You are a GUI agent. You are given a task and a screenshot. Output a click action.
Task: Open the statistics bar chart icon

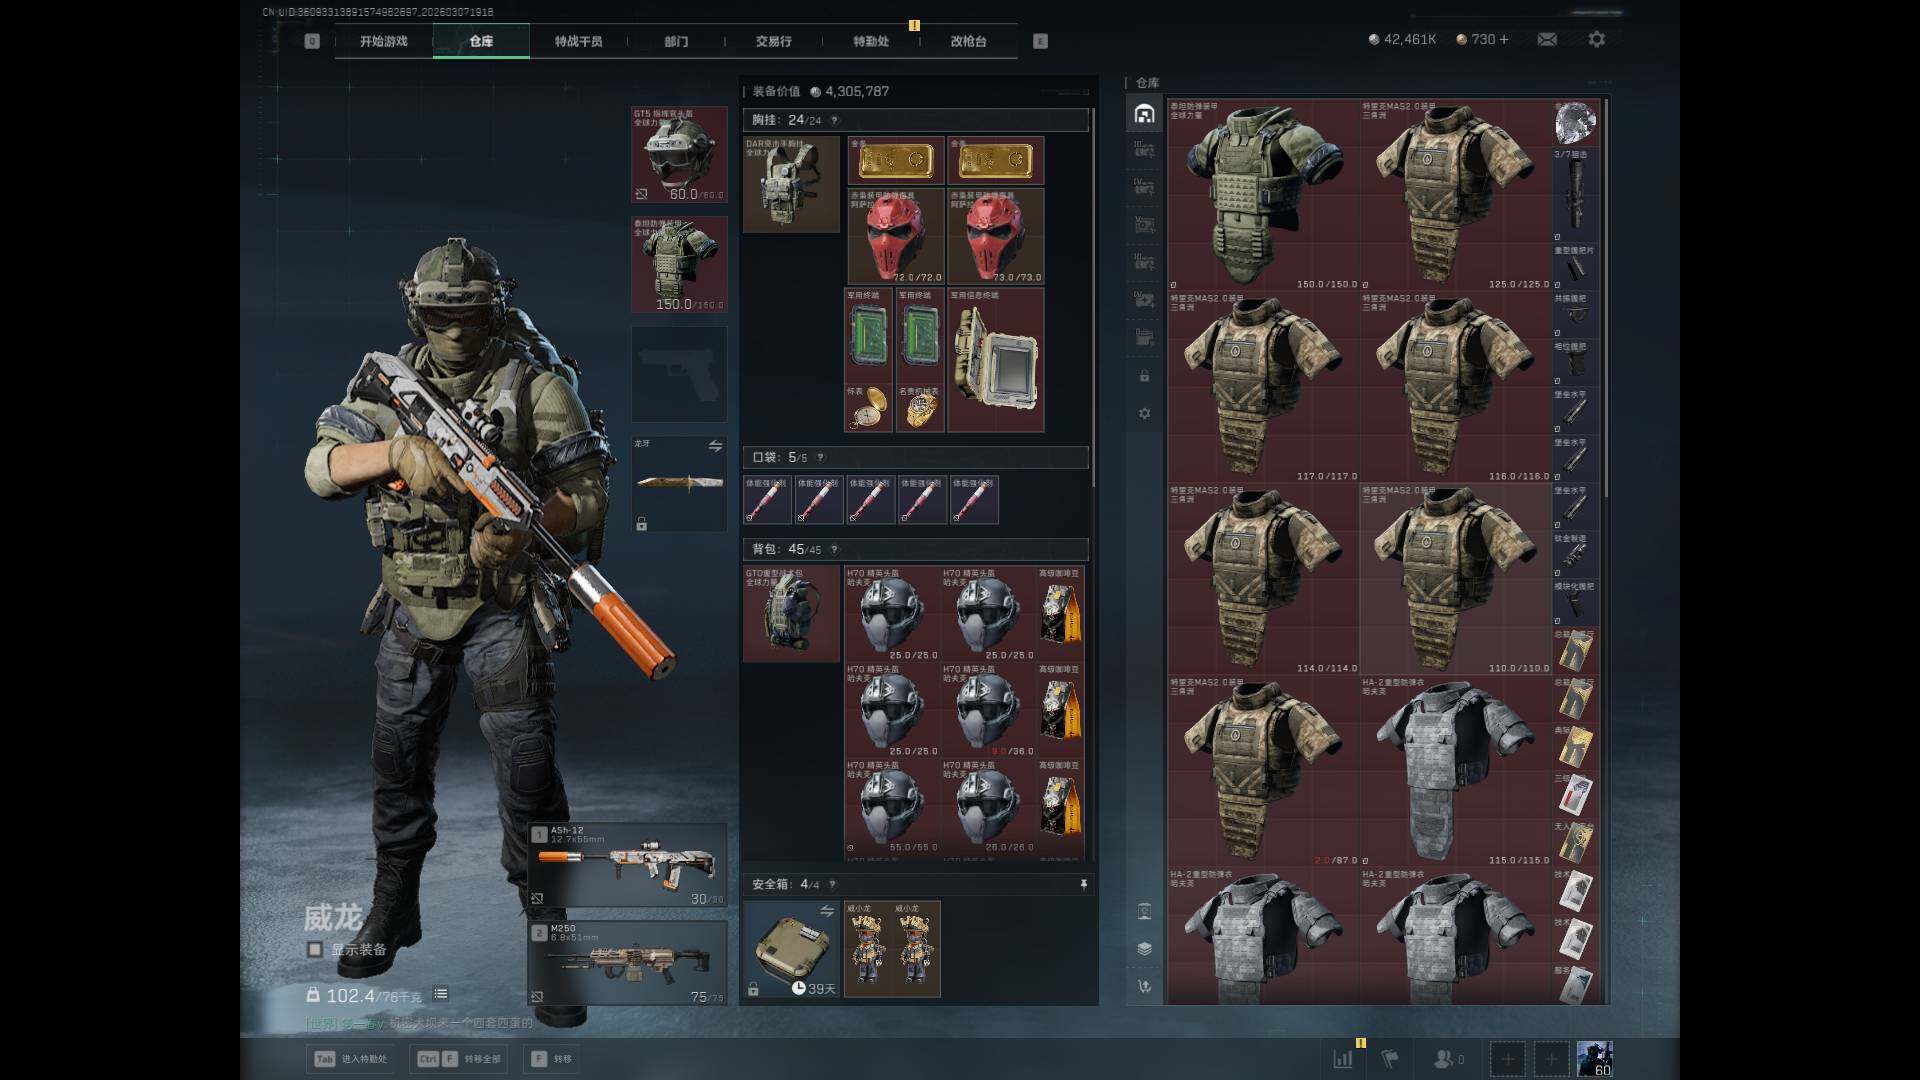[x=1343, y=1058]
